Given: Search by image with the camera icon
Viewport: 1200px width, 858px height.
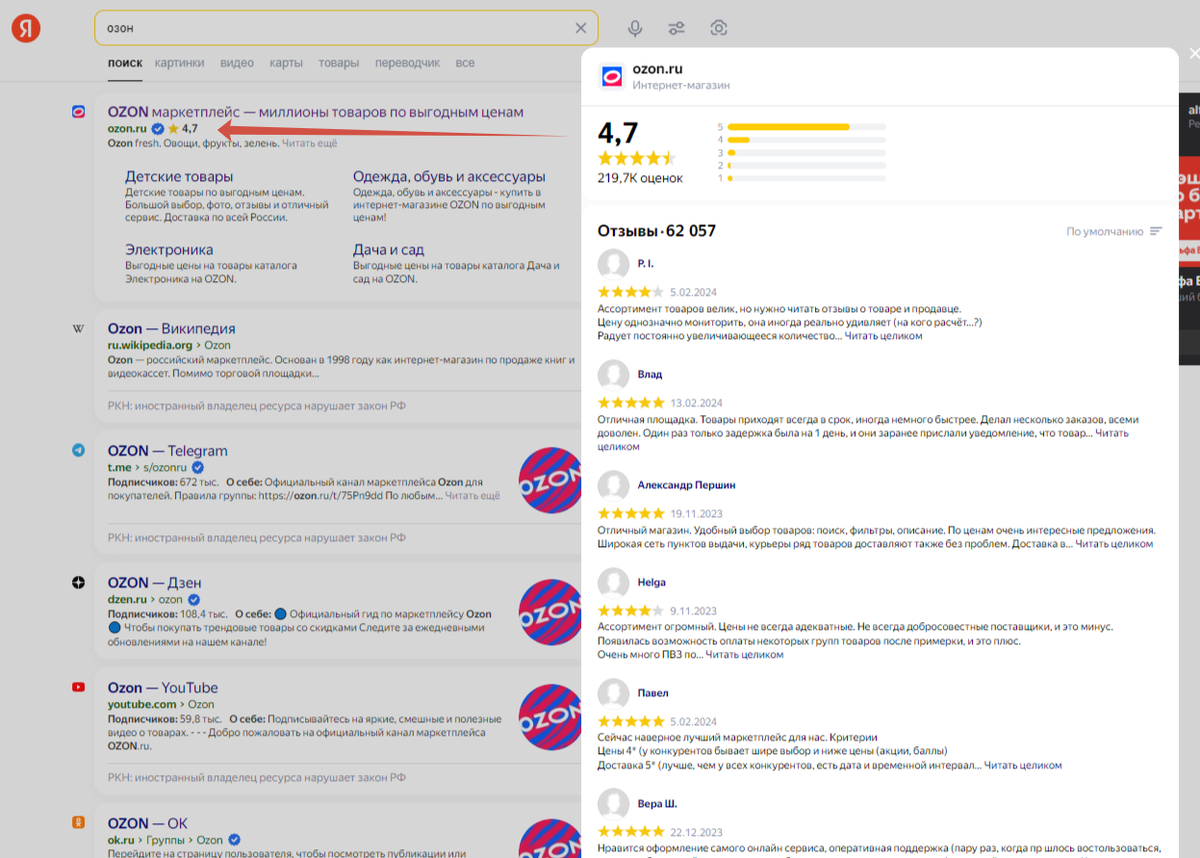Looking at the screenshot, I should [718, 28].
